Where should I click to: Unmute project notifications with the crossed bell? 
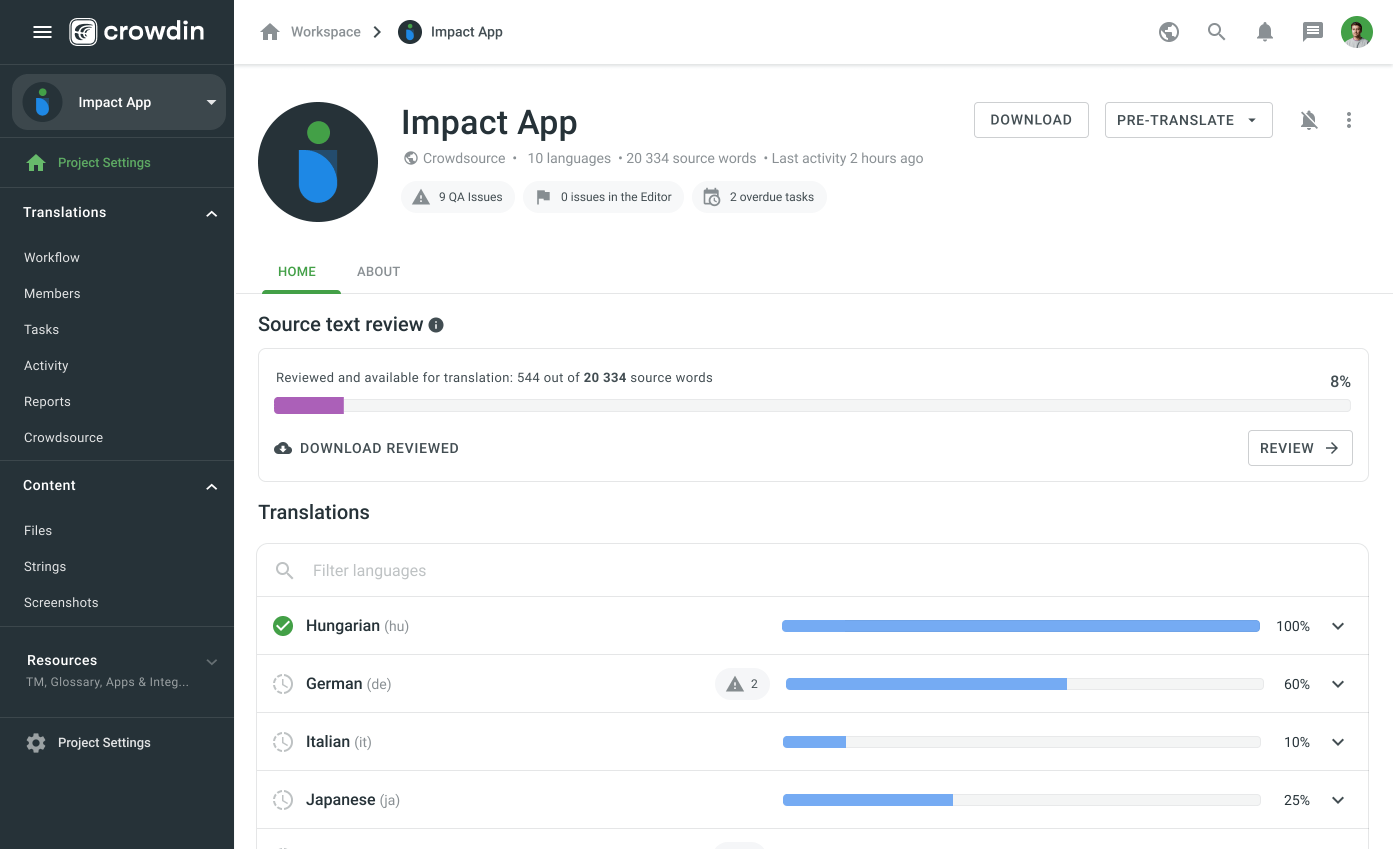tap(1309, 119)
